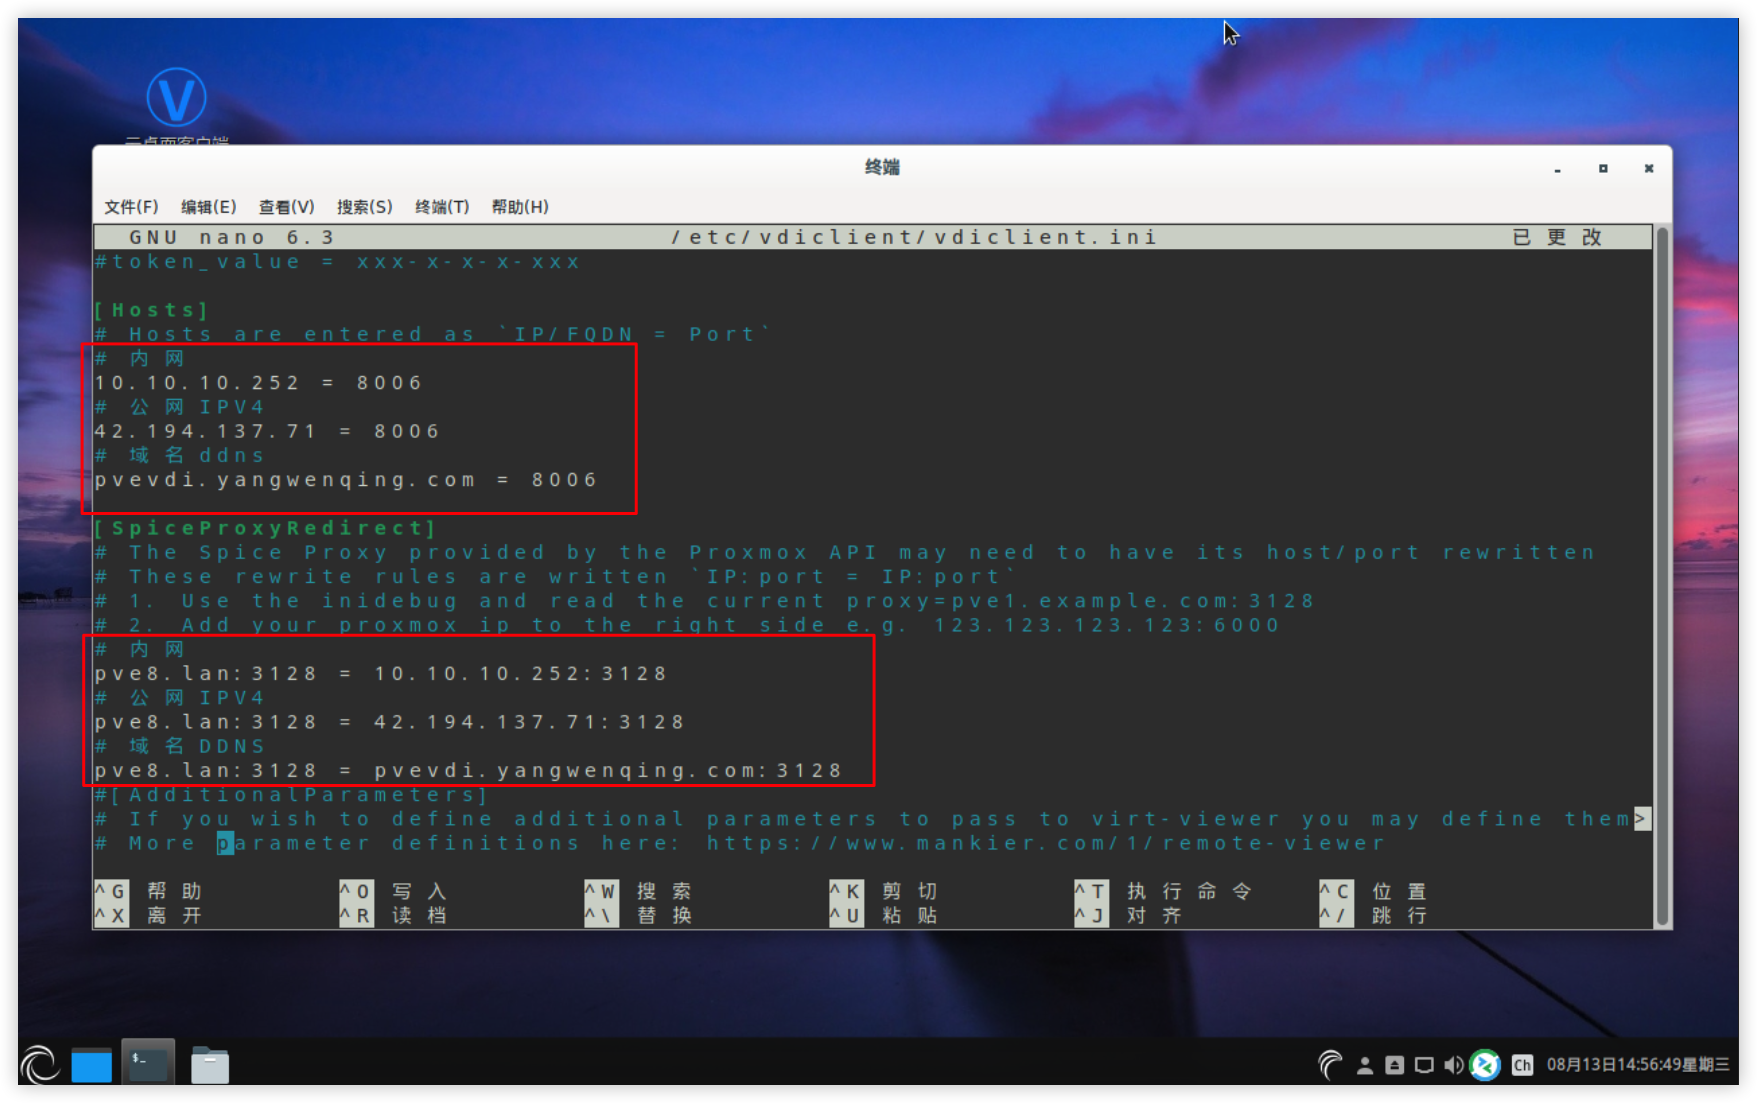Click the swirl icon in system tray
This screenshot has width=1757, height=1103.
(x=1330, y=1065)
